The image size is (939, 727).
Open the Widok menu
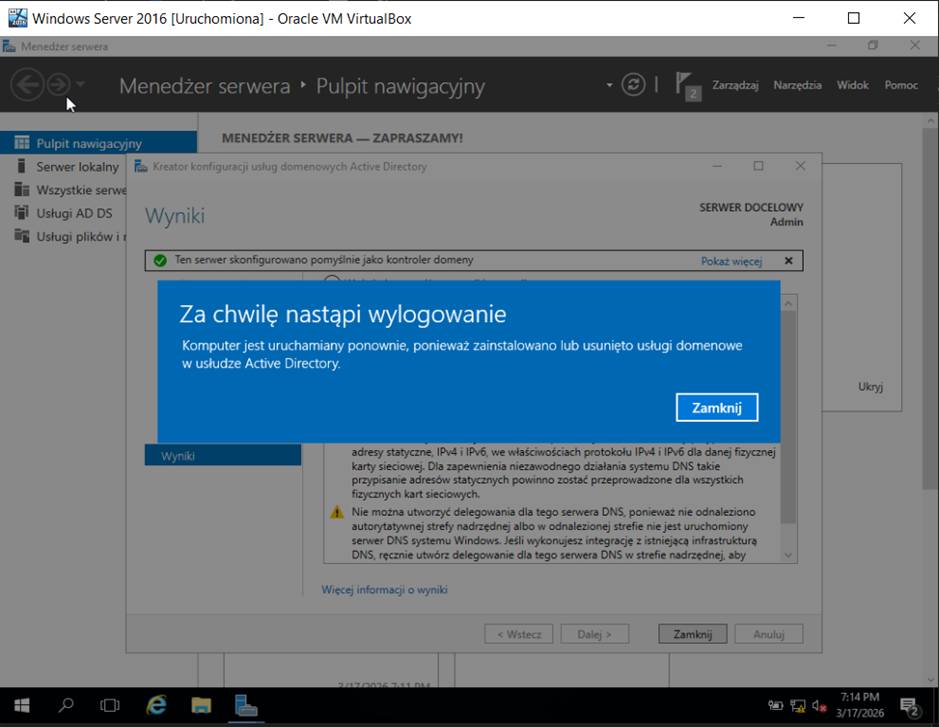[x=852, y=85]
